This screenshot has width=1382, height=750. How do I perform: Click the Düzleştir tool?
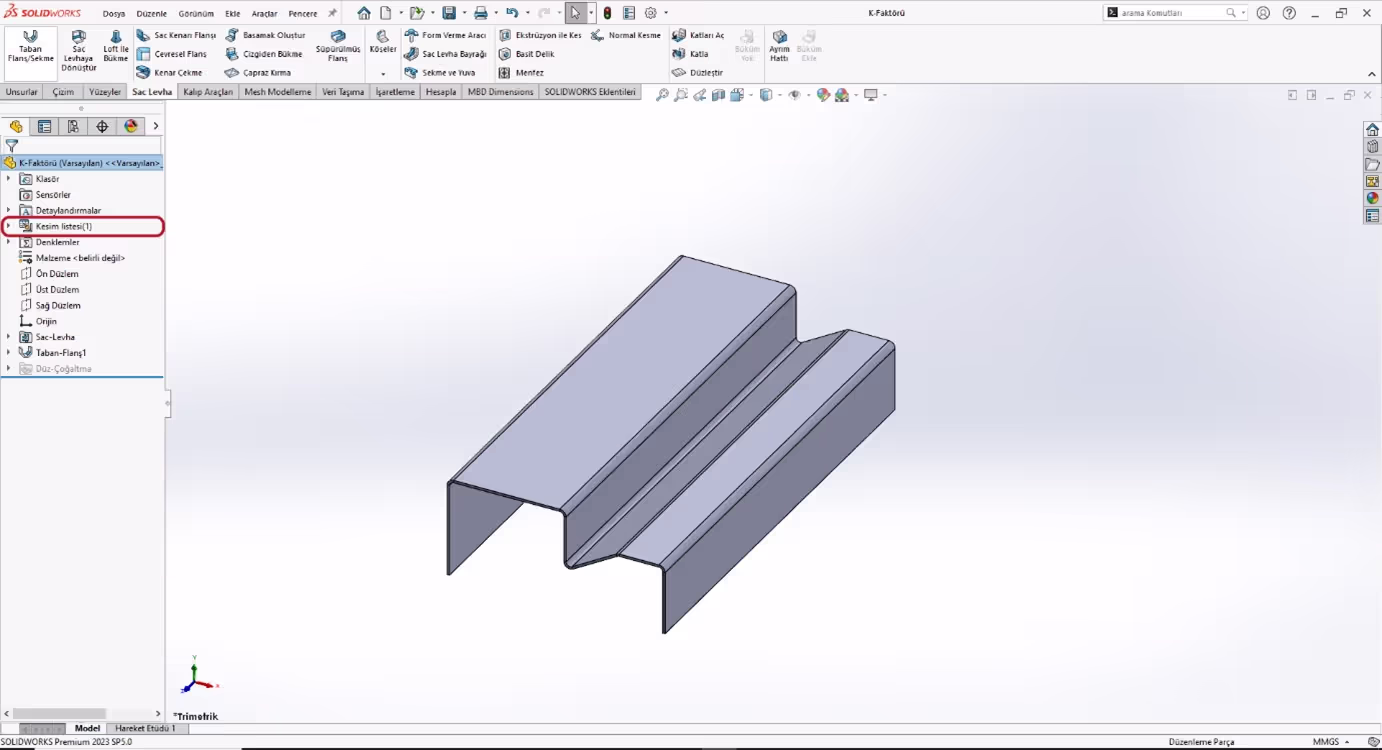[697, 73]
